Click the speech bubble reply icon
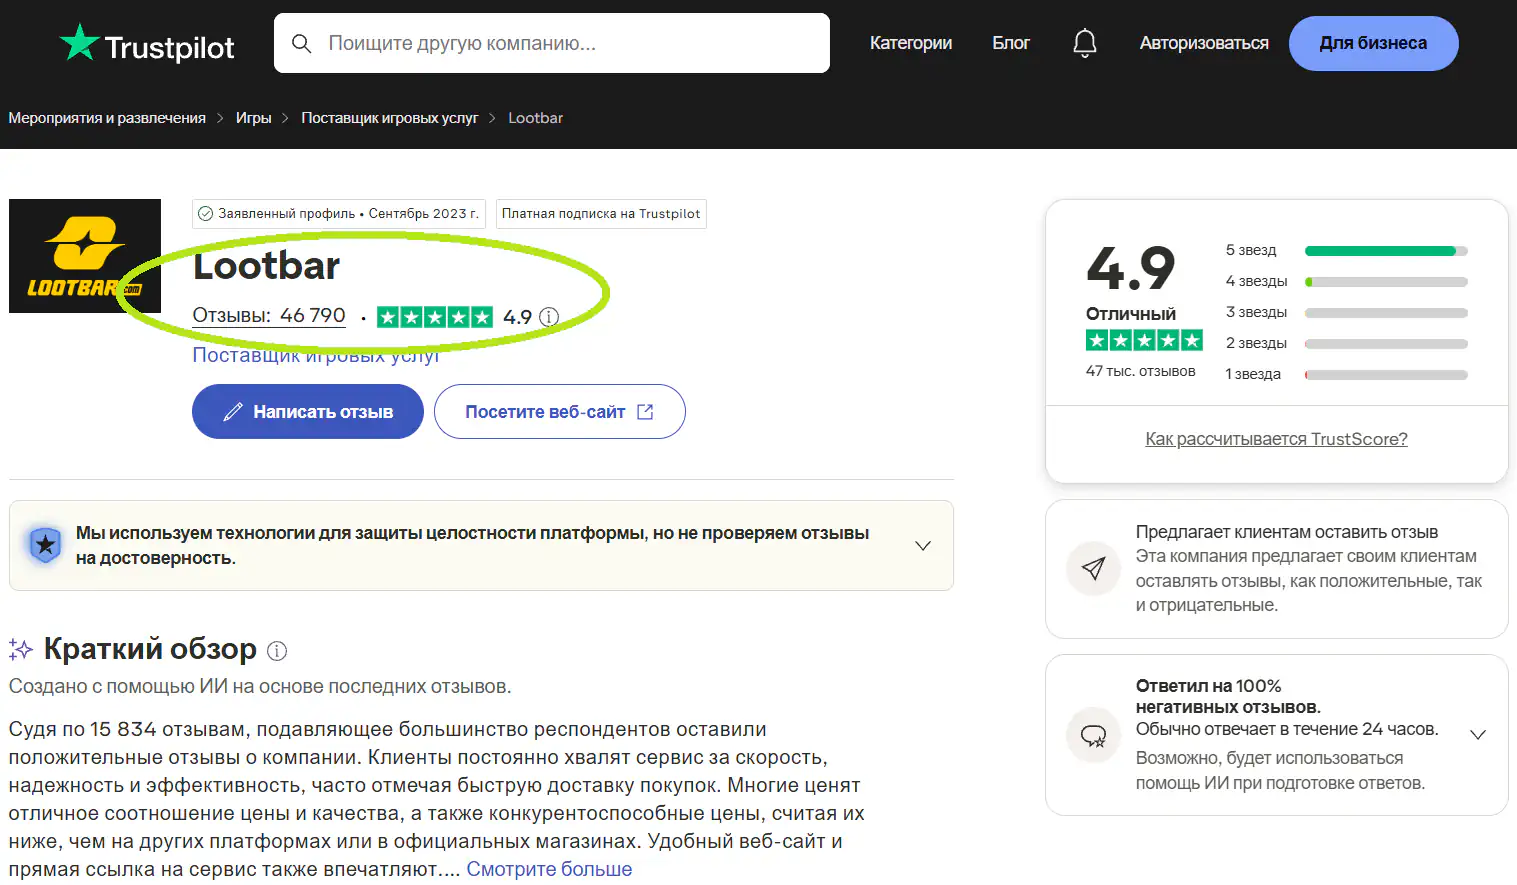Viewport: 1517px width, 885px height. [x=1094, y=736]
